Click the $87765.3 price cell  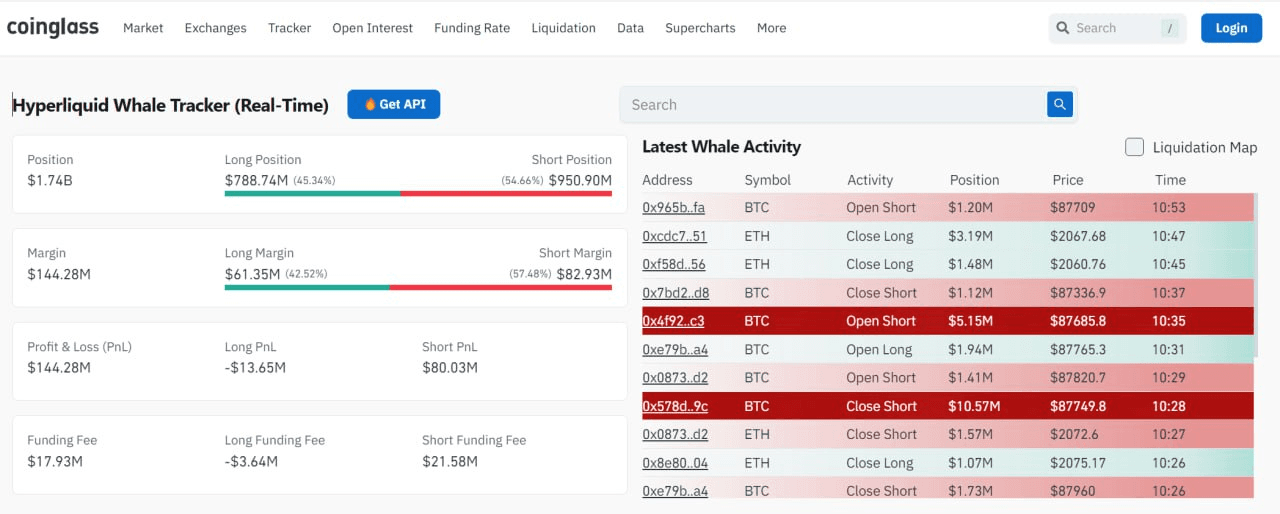point(1078,350)
